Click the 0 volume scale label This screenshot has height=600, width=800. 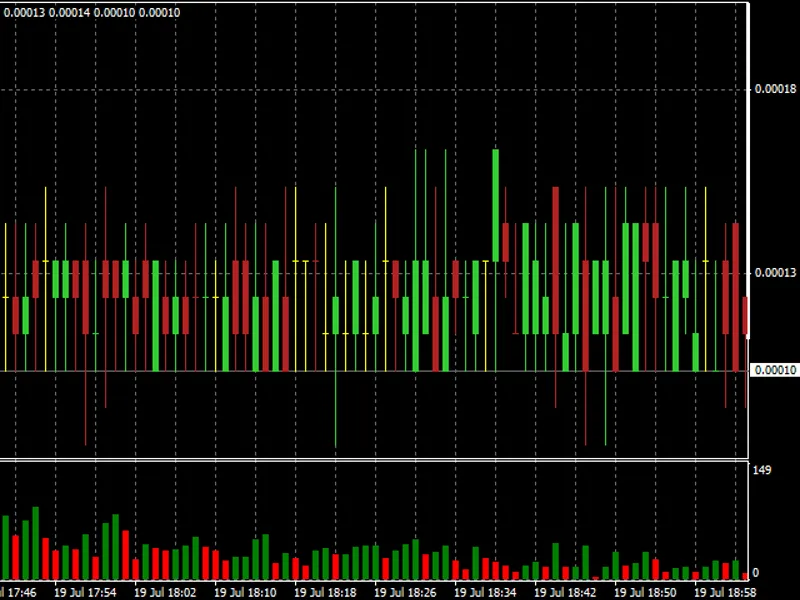tap(756, 573)
